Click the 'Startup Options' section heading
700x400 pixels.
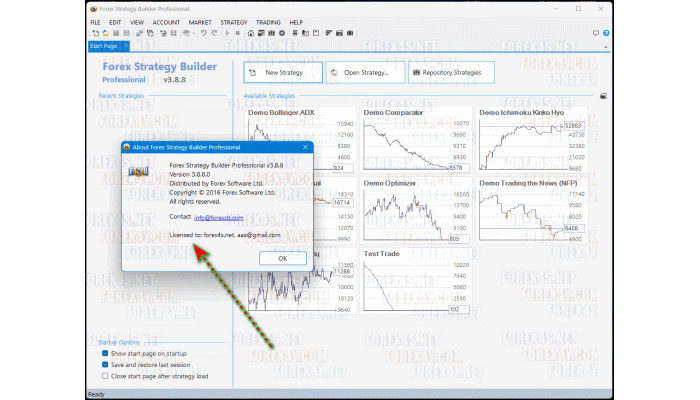(119, 342)
